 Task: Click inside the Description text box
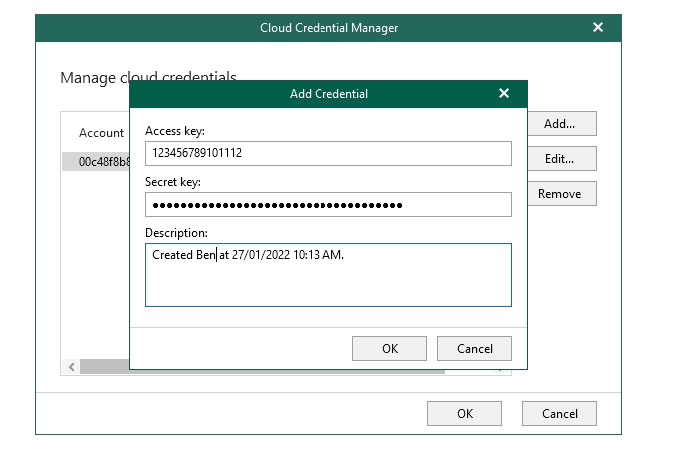328,275
